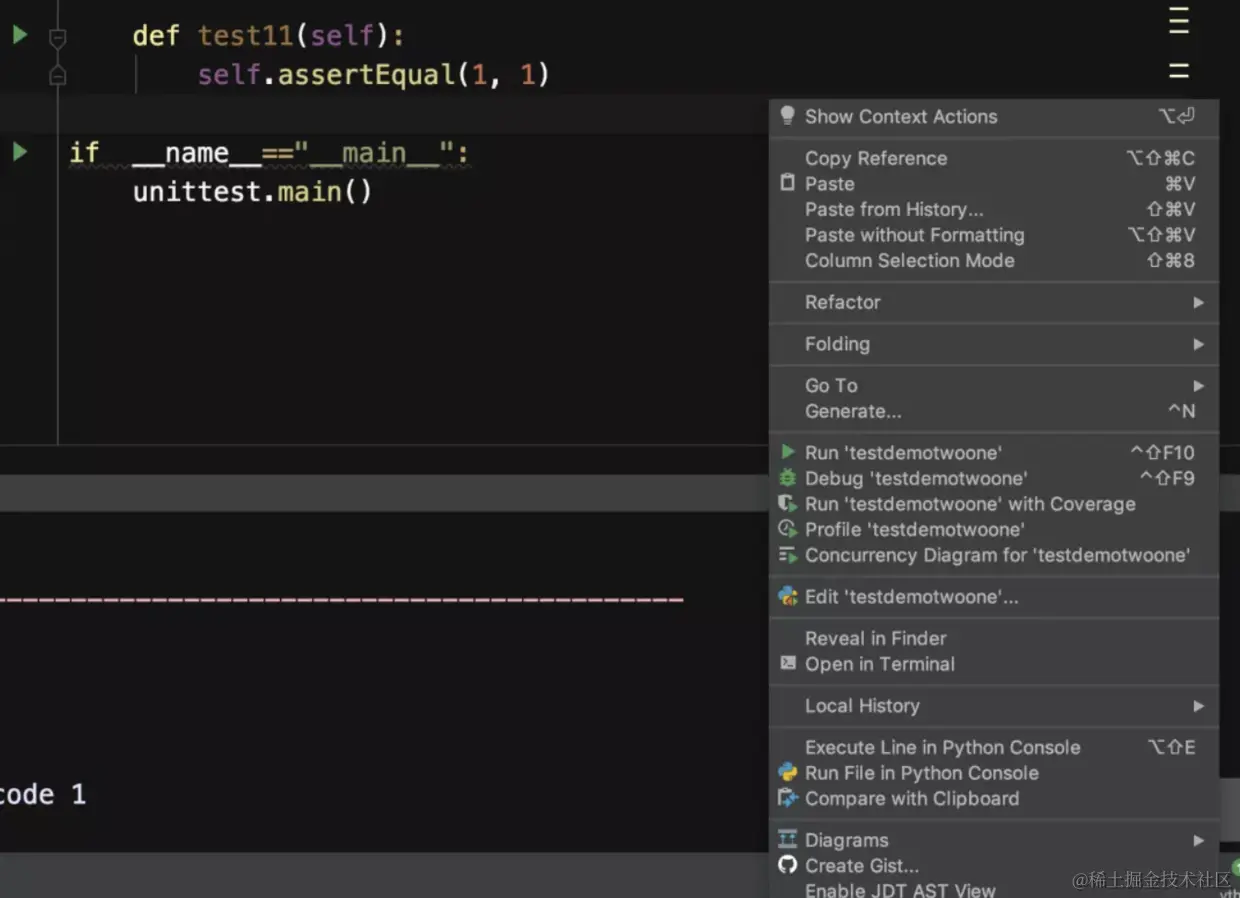The image size is (1240, 898).
Task: Enable Column Selection Mode
Action: click(x=994, y=260)
